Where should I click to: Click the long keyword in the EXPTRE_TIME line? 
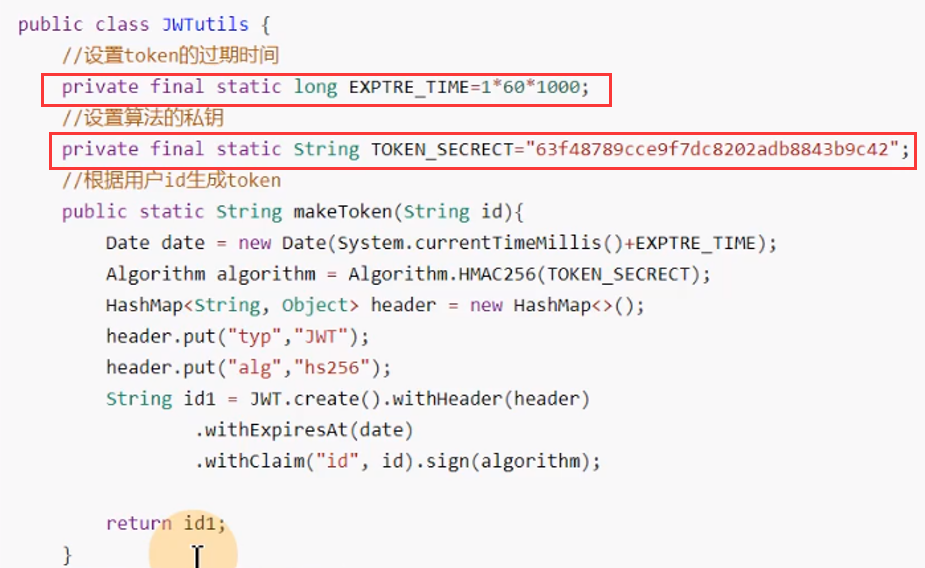pyautogui.click(x=315, y=87)
